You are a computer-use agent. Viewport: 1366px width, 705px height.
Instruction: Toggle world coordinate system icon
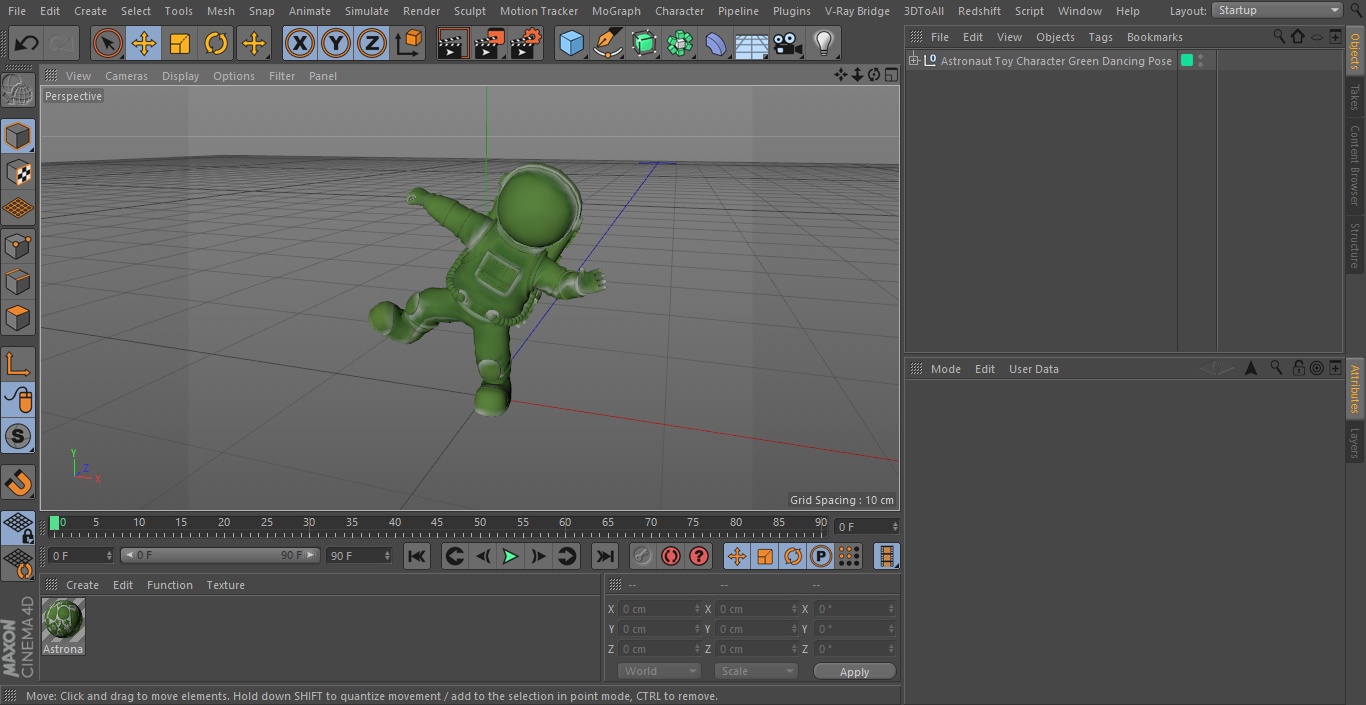point(409,43)
